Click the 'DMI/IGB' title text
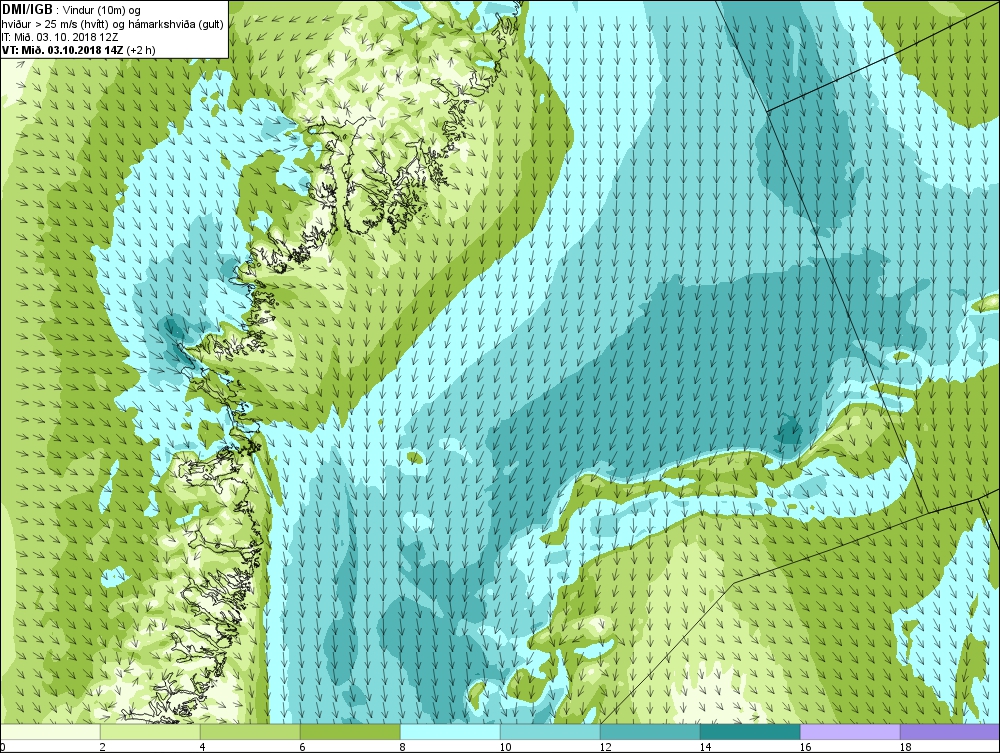 click(27, 10)
